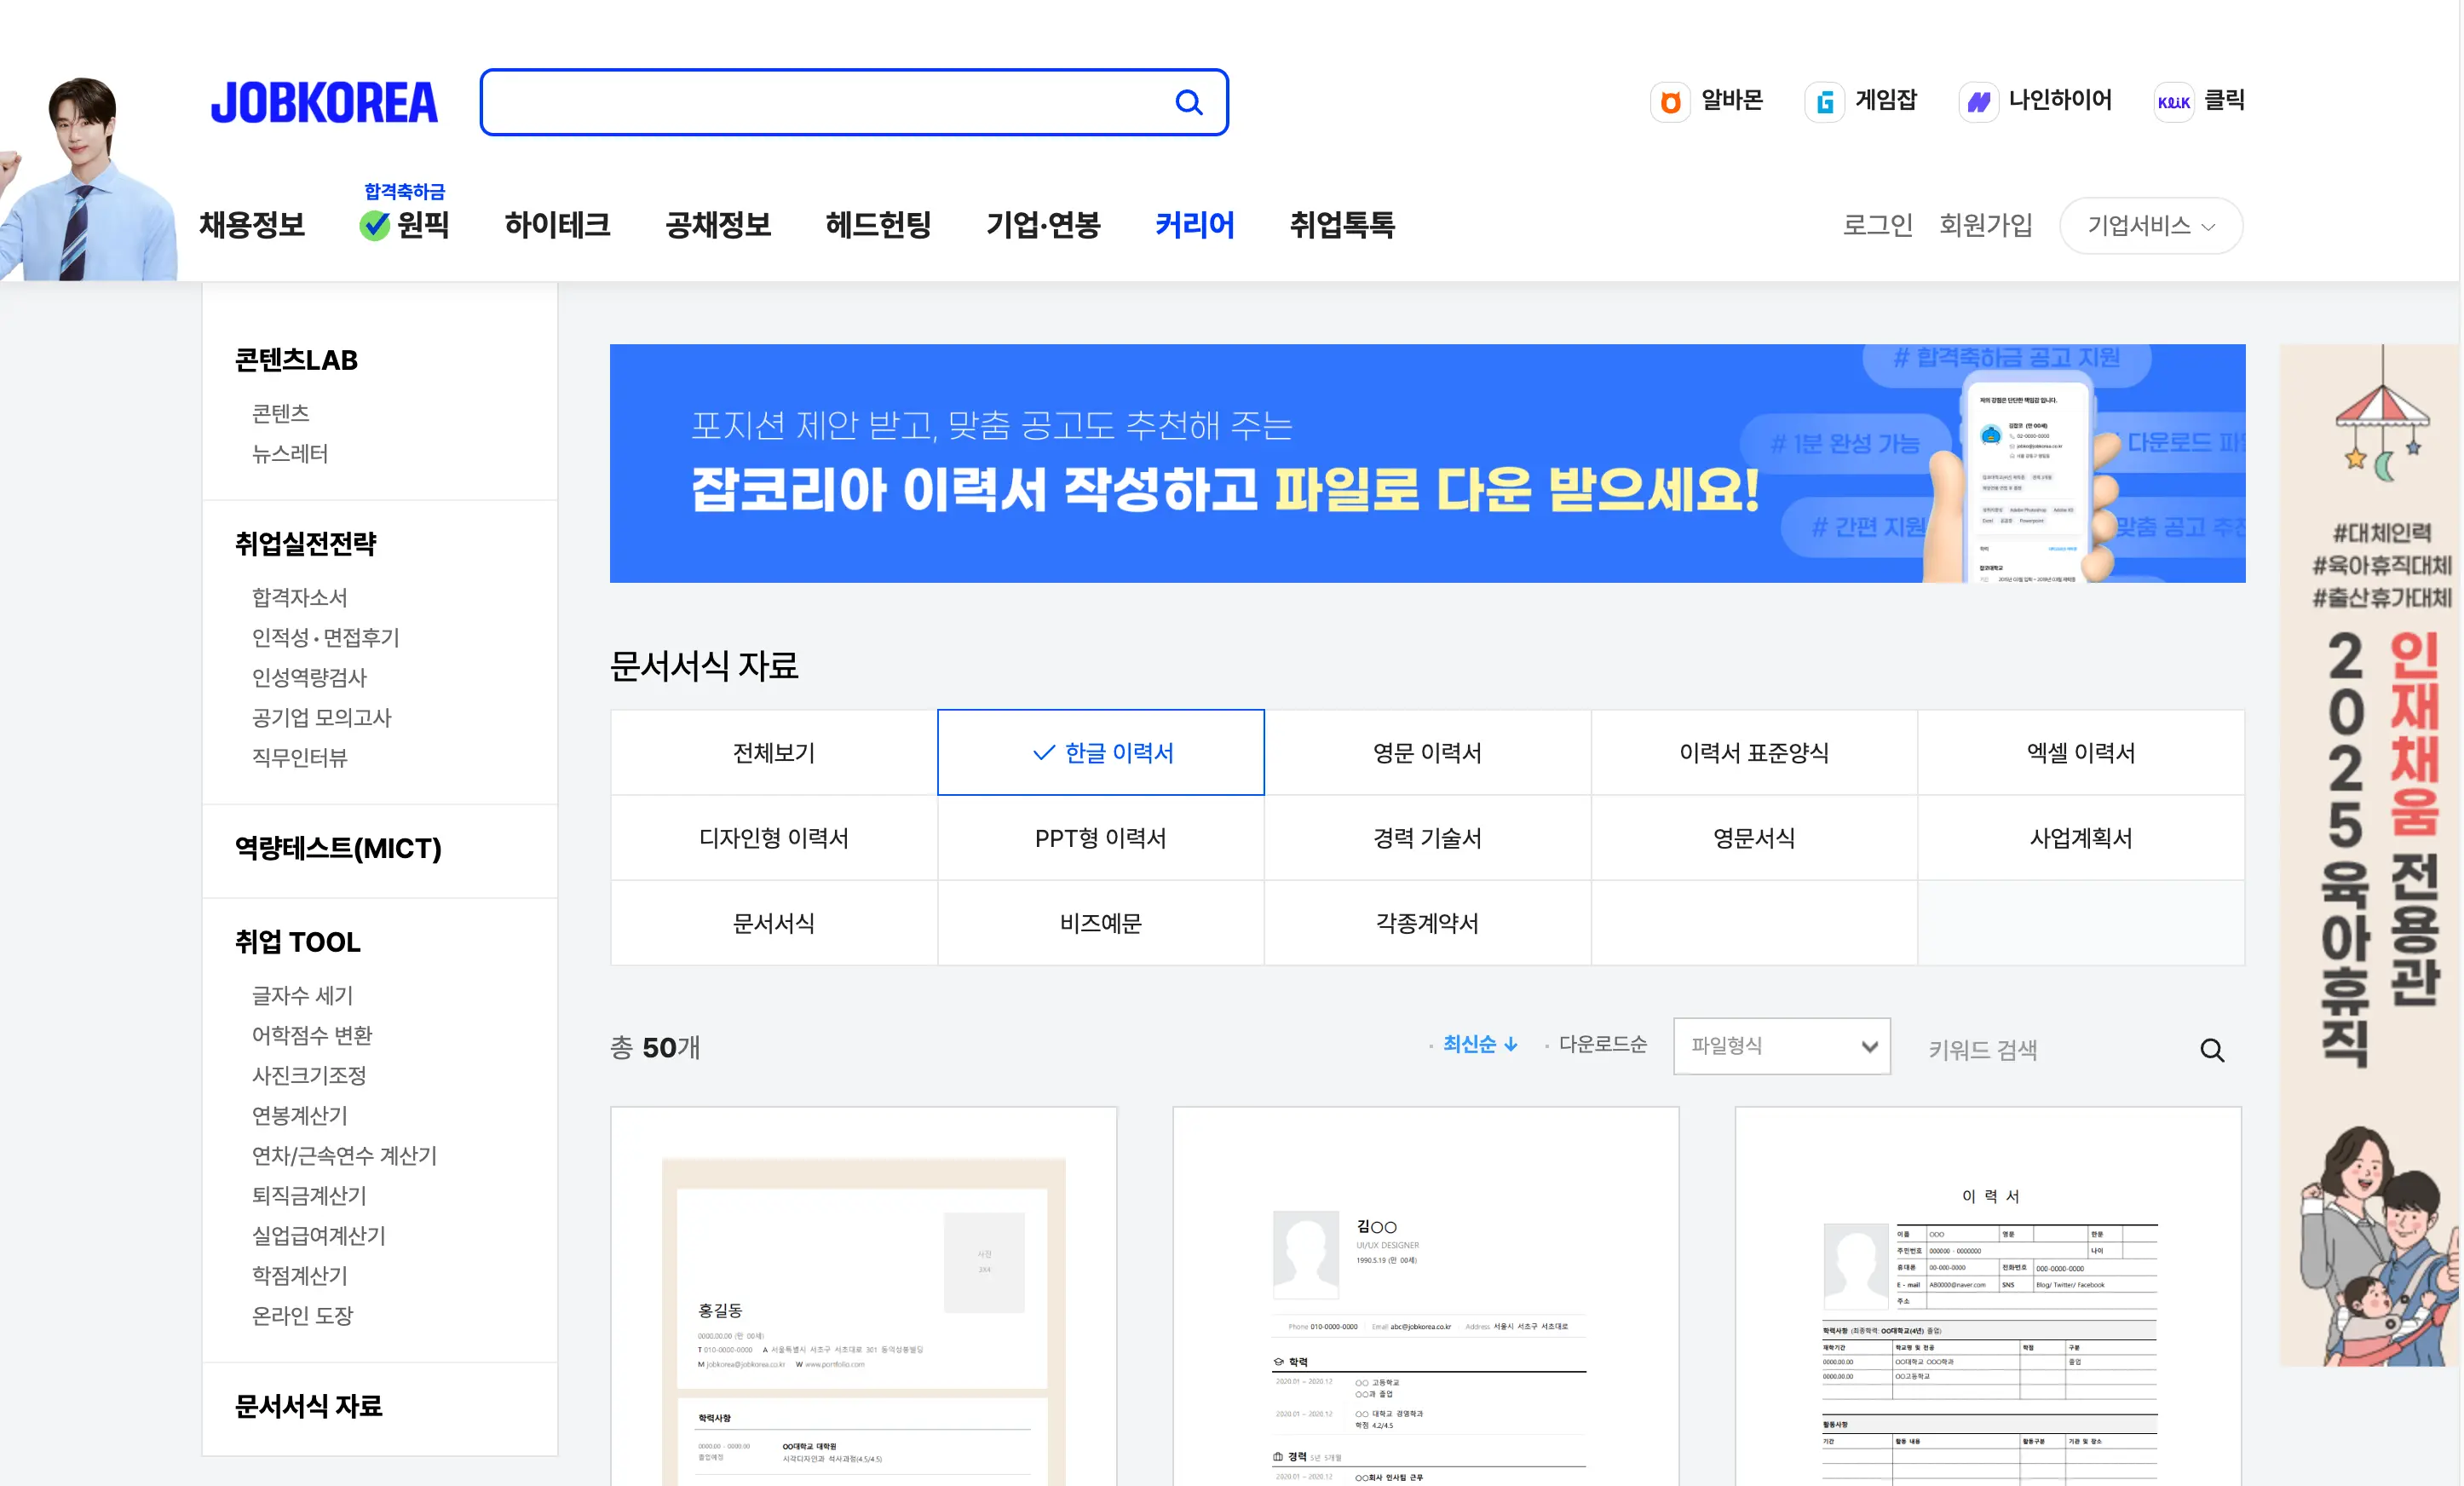Click the down arrow next to 최신순
This screenshot has height=1486, width=2464.
click(1511, 1044)
